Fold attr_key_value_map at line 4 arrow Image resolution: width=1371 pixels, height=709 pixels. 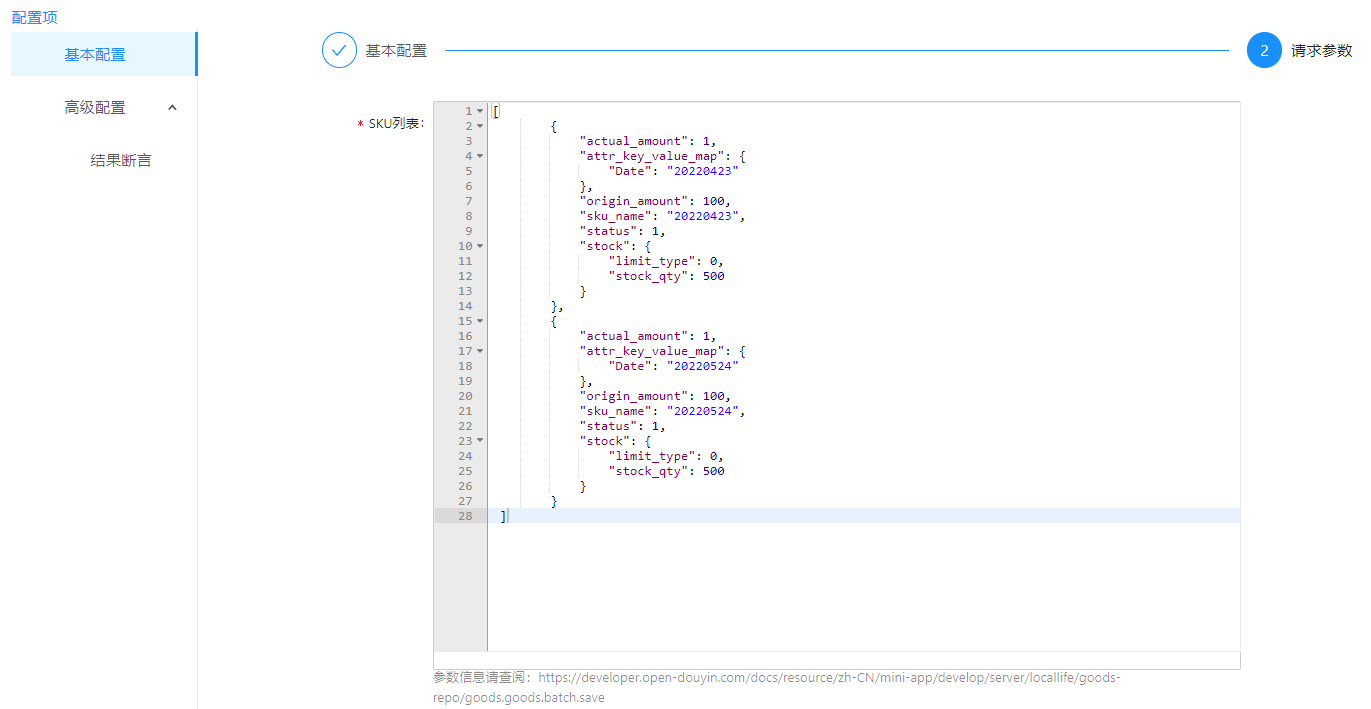click(480, 156)
